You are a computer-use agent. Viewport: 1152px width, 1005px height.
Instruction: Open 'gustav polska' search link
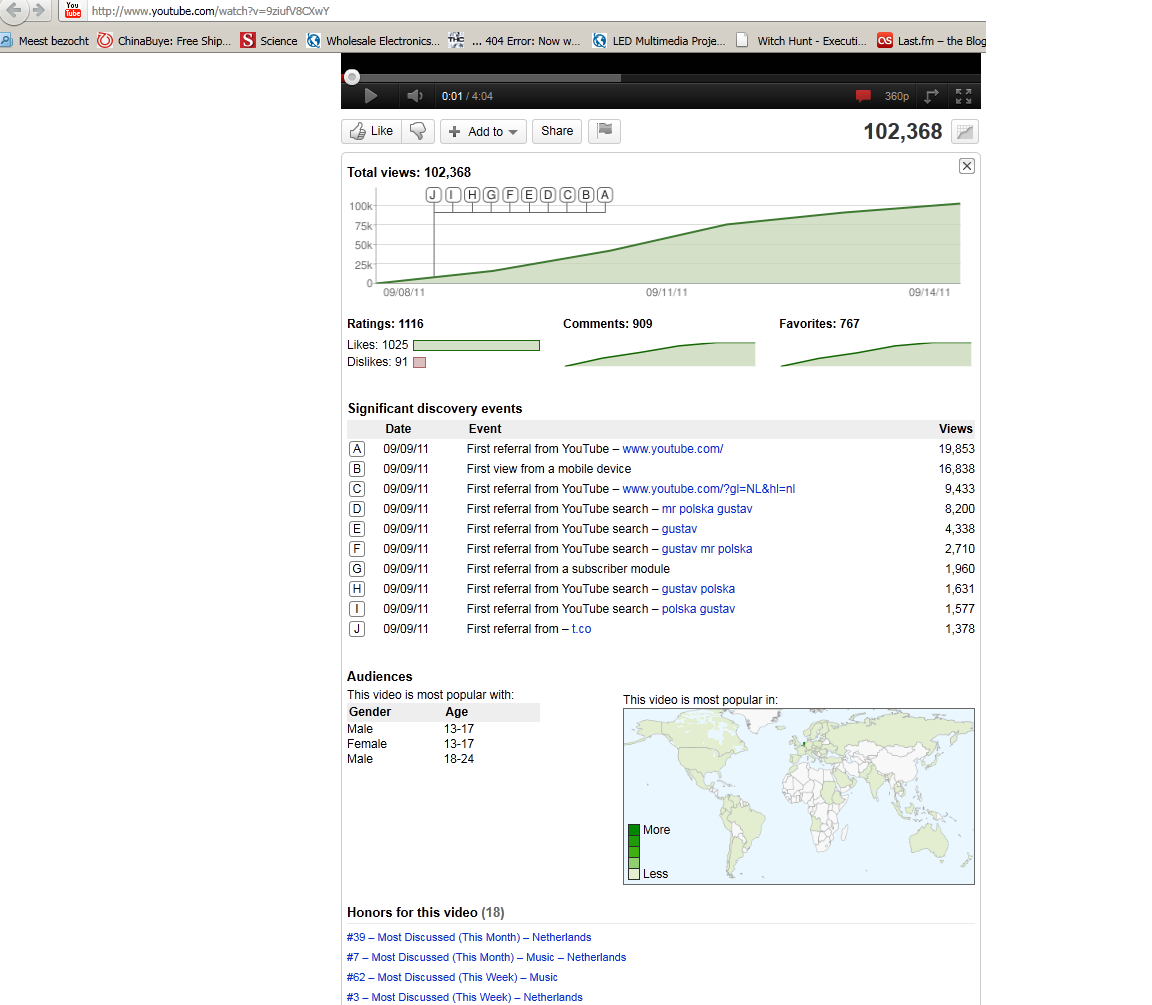[x=698, y=589]
